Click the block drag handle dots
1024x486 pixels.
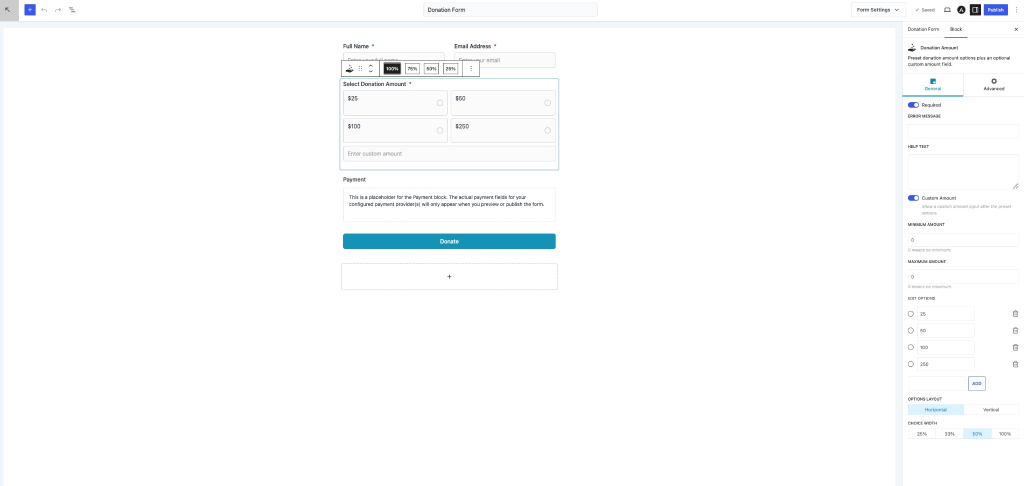click(360, 69)
